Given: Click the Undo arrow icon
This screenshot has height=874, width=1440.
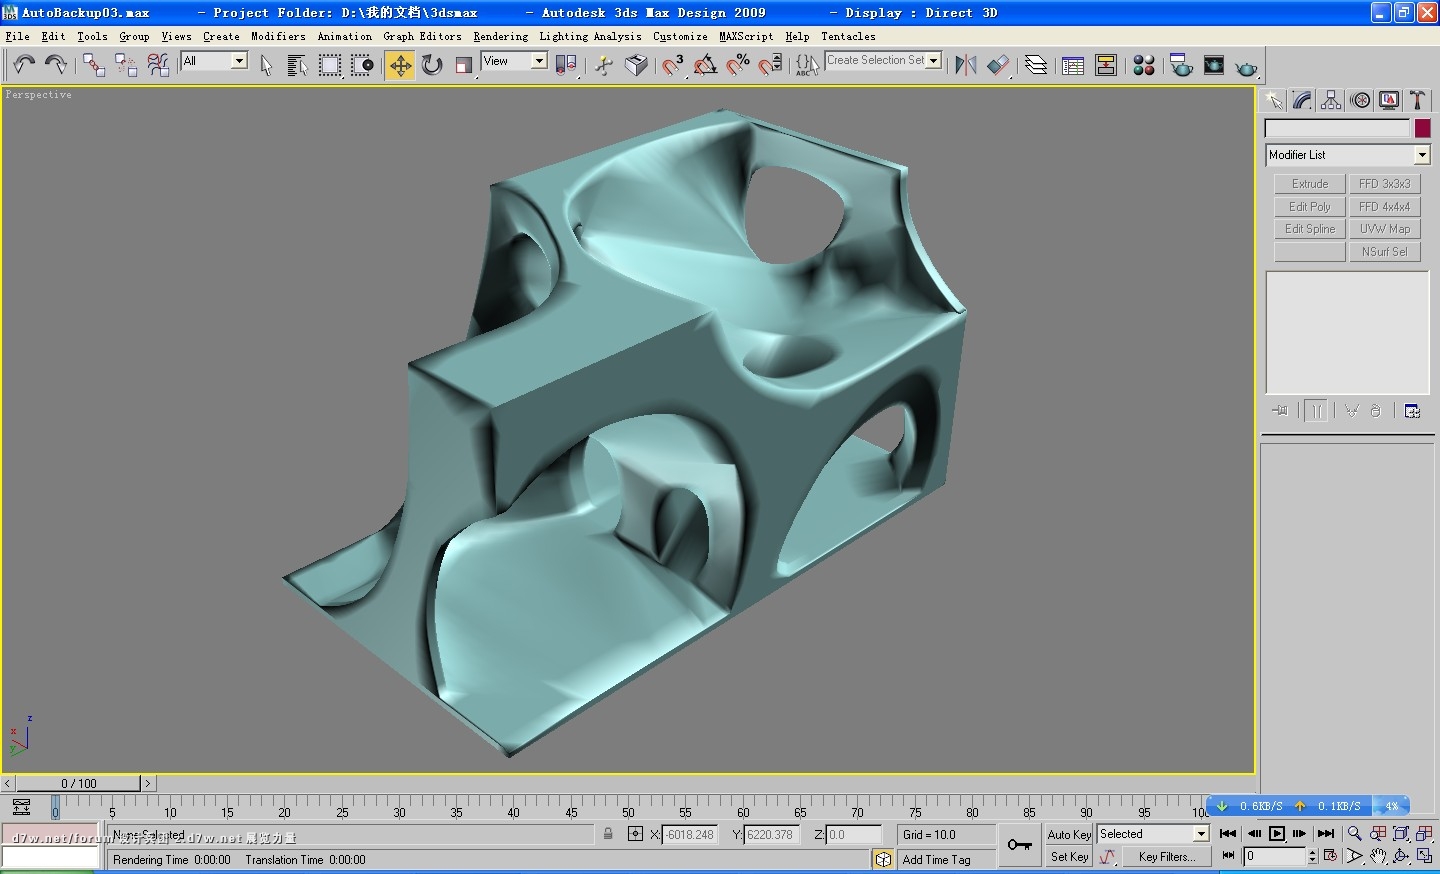Looking at the screenshot, I should 24,65.
